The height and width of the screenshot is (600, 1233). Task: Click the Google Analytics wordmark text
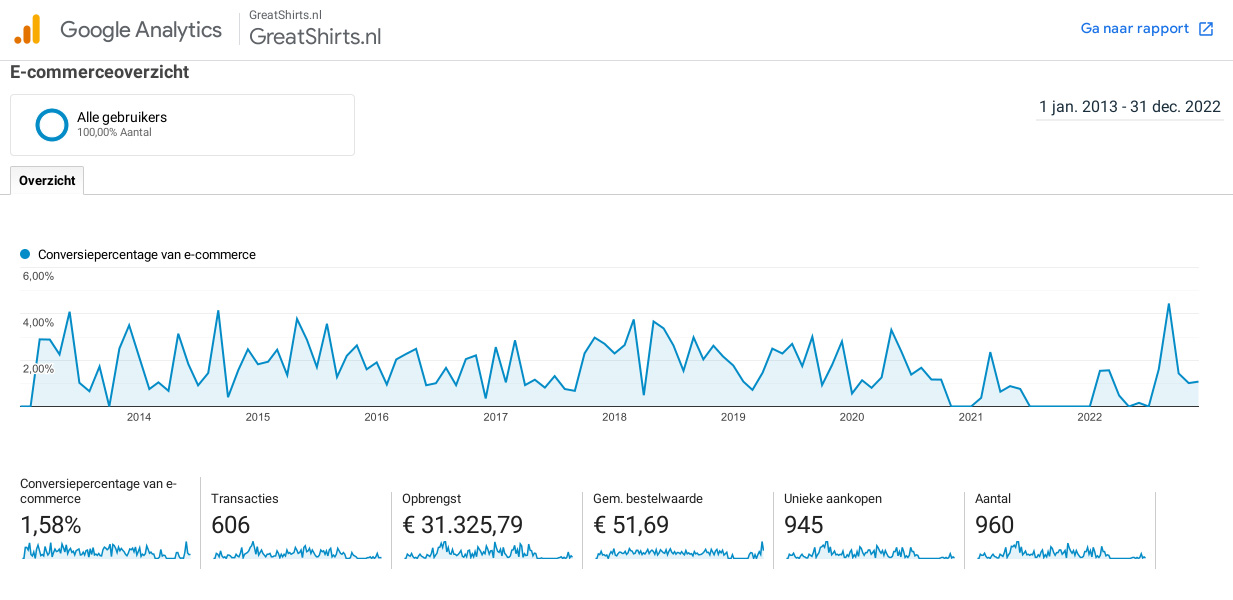[141, 29]
